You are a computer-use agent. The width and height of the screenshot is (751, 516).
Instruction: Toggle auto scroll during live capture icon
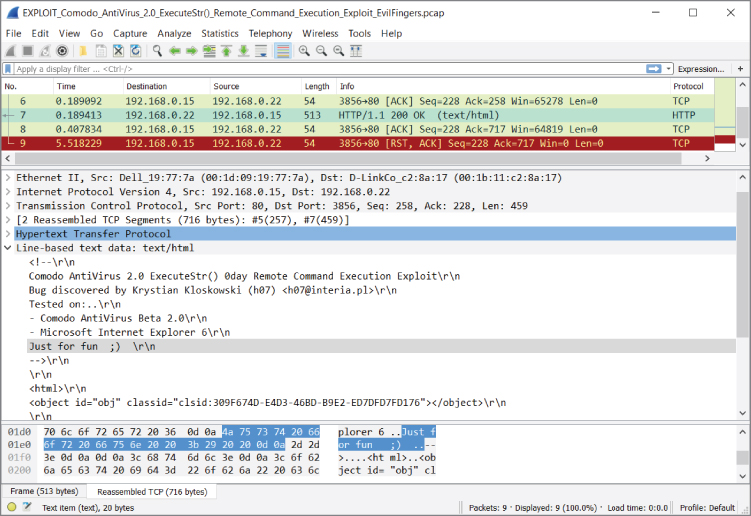[261, 51]
